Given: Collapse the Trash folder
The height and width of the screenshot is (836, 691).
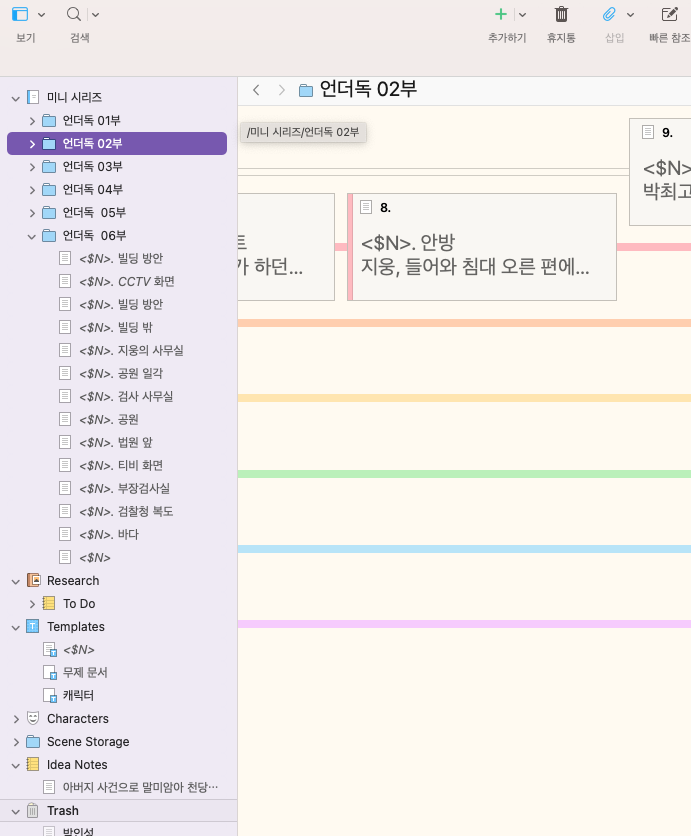Looking at the screenshot, I should 16,811.
